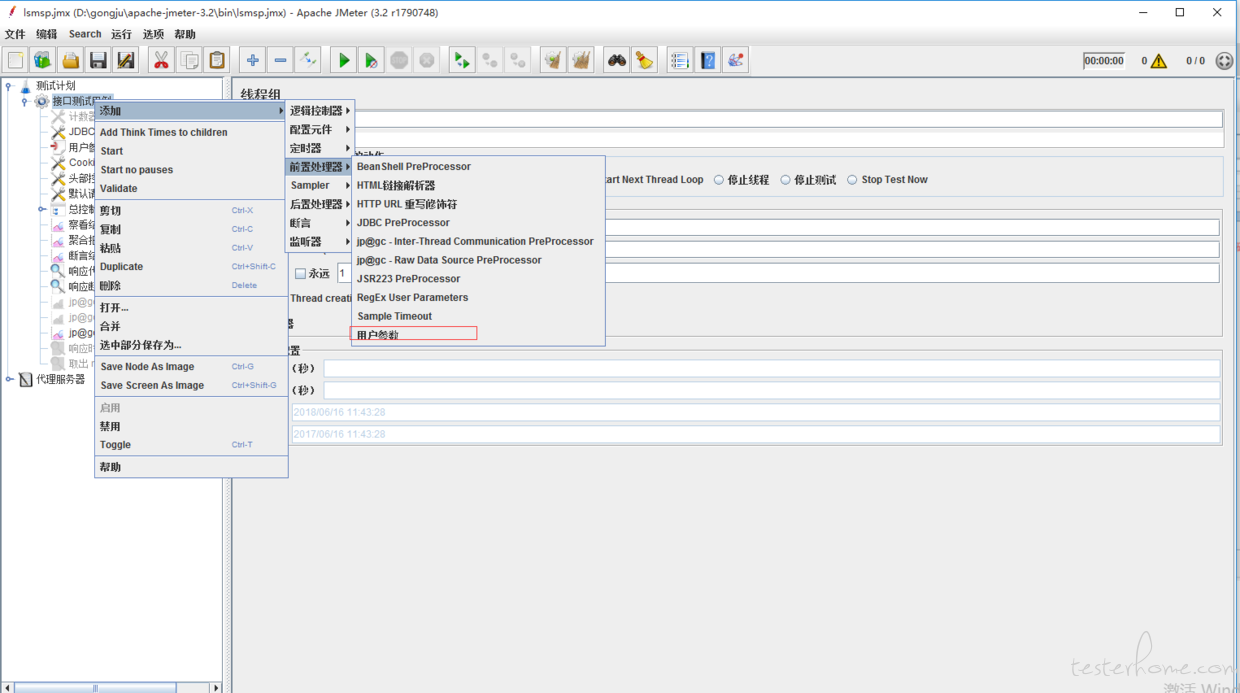Click Save Node As Image entry
The image size is (1240, 693).
tap(191, 367)
